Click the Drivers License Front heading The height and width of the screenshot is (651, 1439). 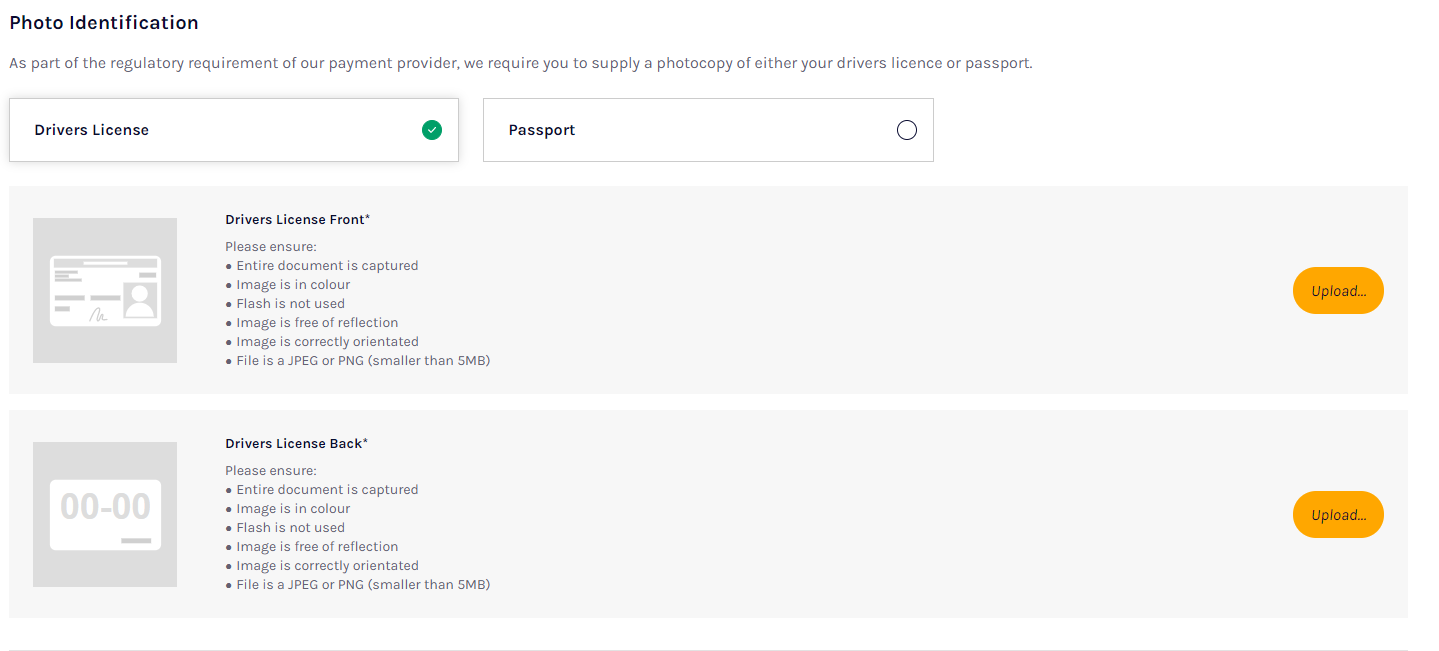(298, 219)
